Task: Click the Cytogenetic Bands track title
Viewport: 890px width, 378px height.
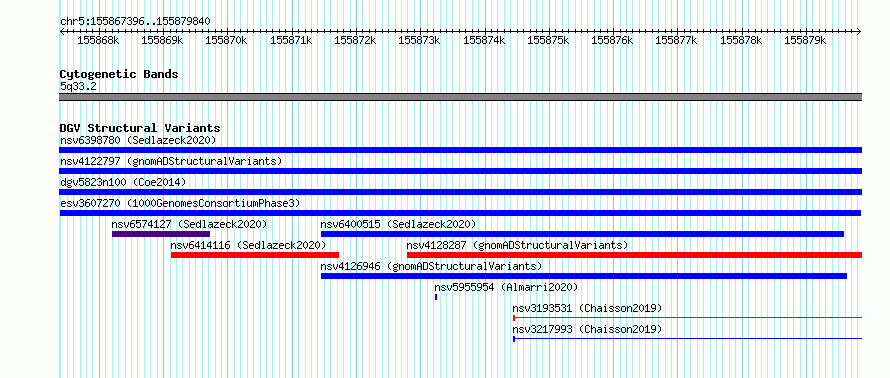Action: pyautogui.click(x=119, y=74)
